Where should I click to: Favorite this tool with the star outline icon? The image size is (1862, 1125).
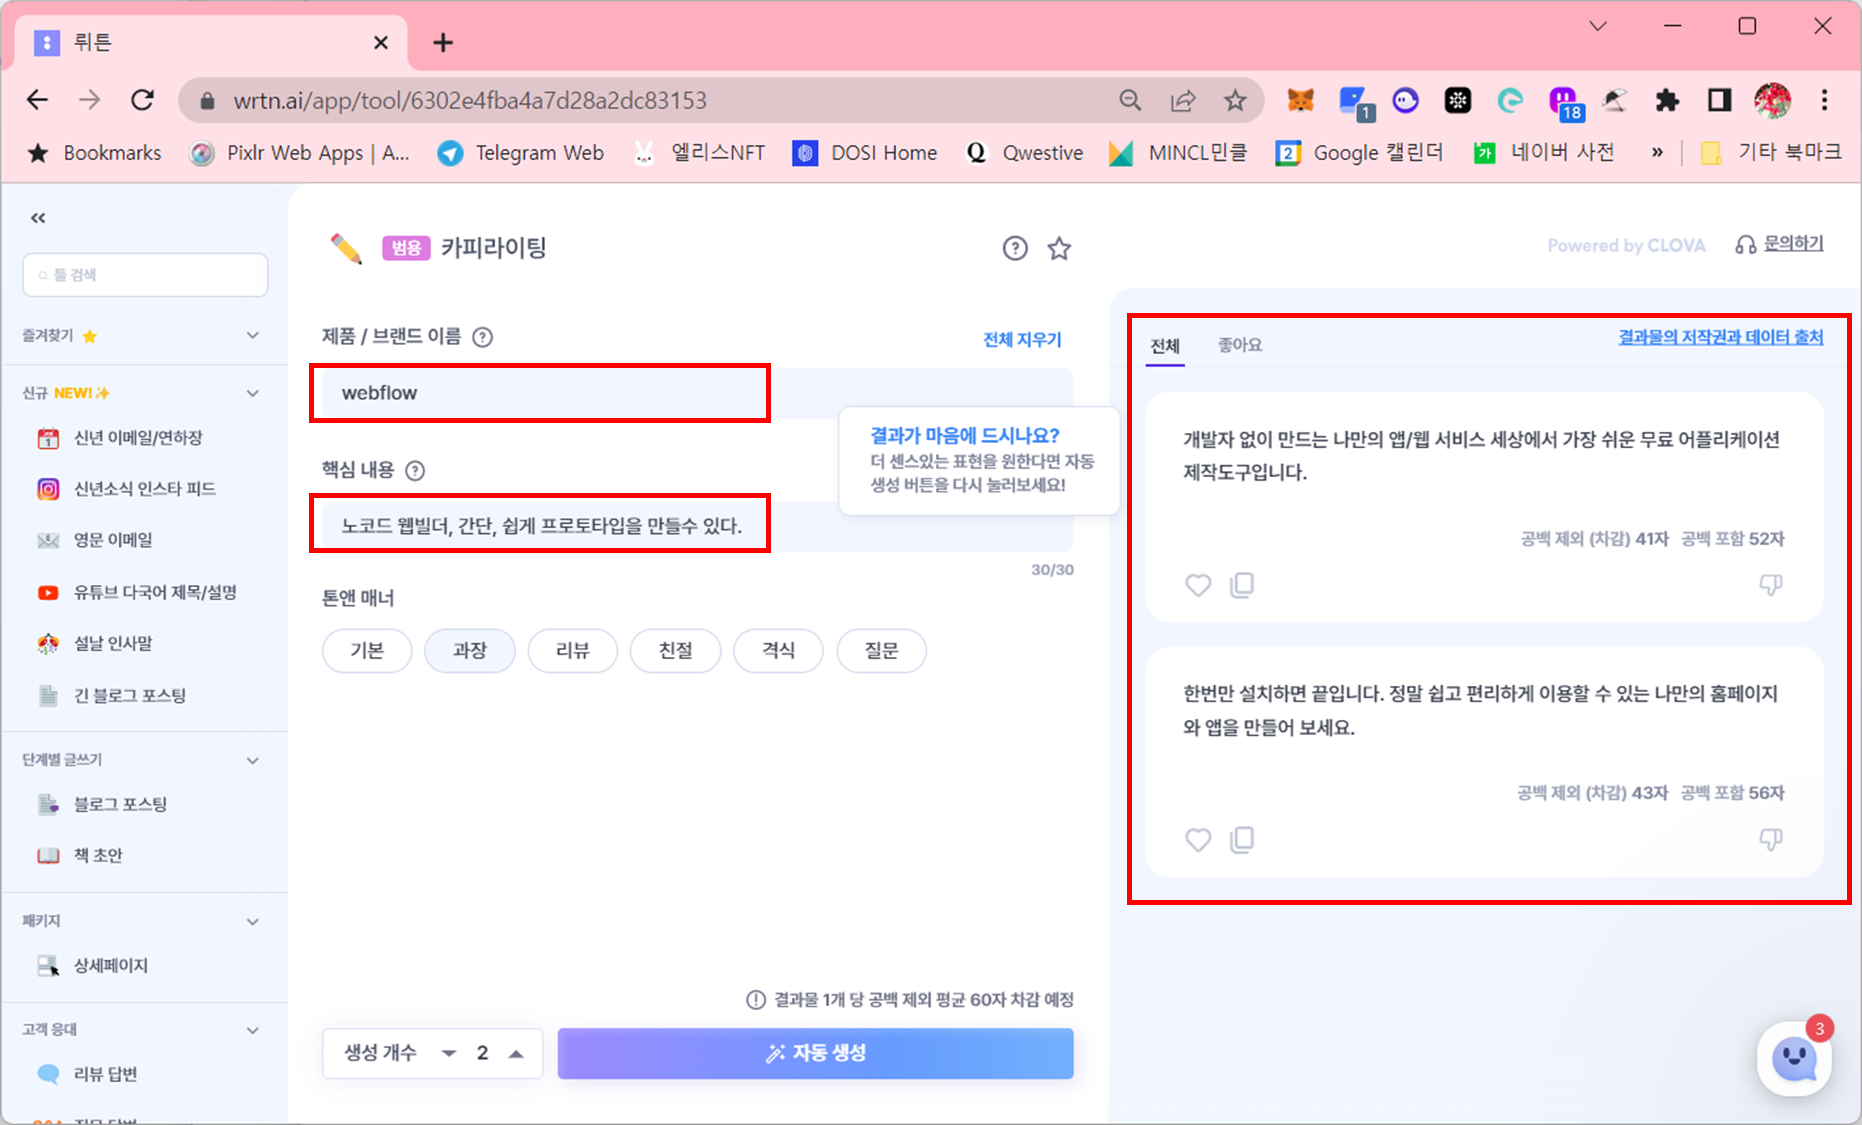[x=1059, y=248]
